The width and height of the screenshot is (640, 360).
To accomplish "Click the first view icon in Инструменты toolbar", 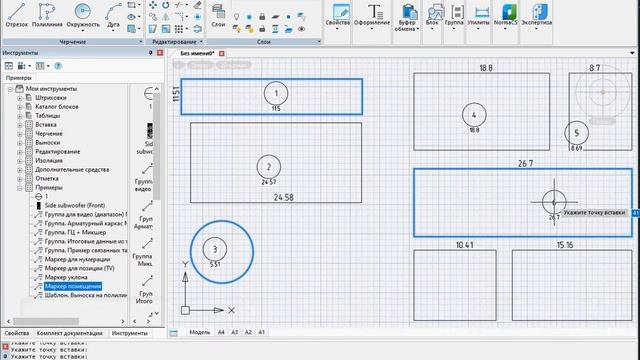I will (x=9, y=66).
